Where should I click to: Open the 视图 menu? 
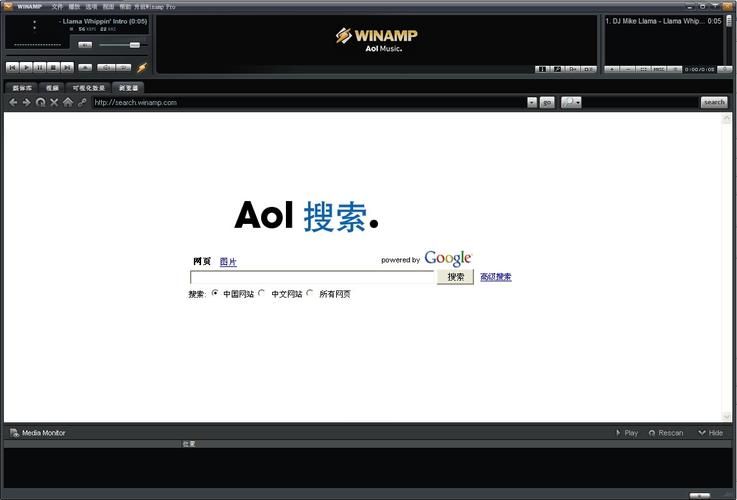[109, 7]
